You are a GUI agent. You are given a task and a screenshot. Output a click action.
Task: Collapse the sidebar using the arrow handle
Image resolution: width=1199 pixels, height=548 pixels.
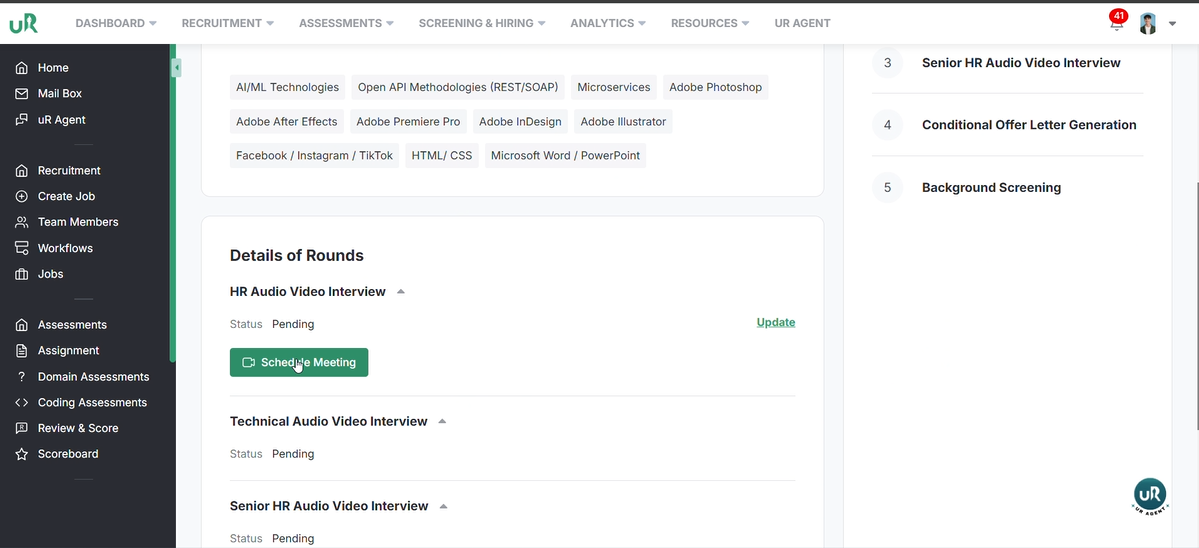click(176, 68)
